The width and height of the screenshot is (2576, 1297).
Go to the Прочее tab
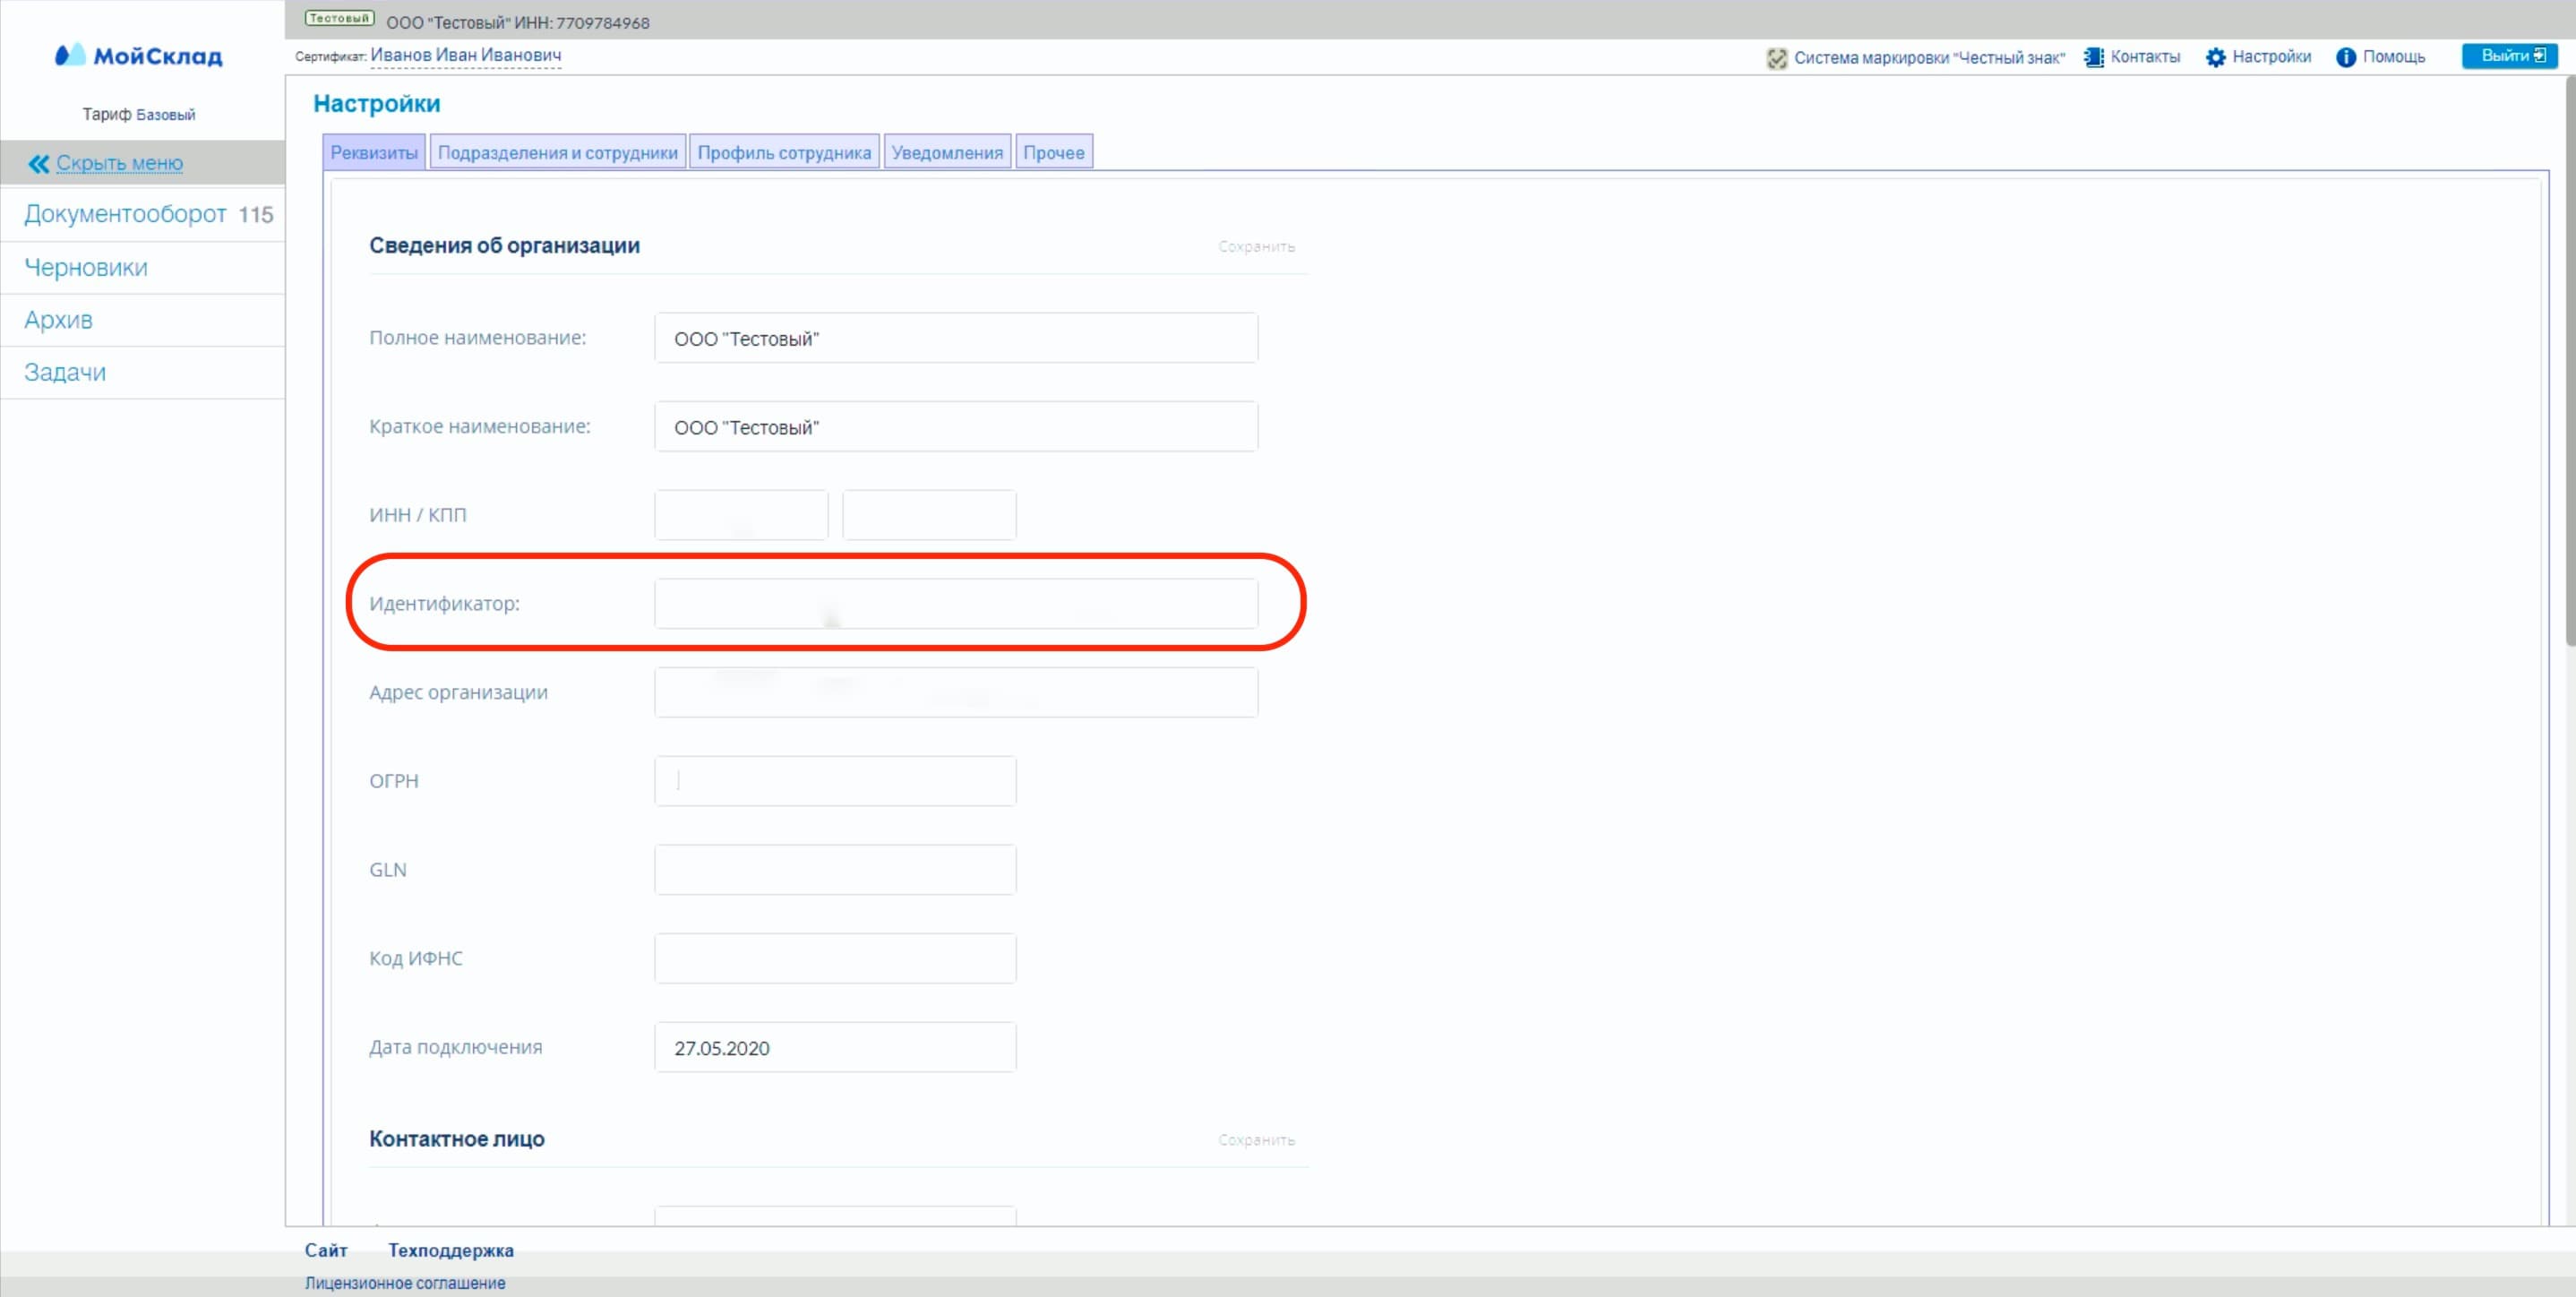(x=1053, y=153)
